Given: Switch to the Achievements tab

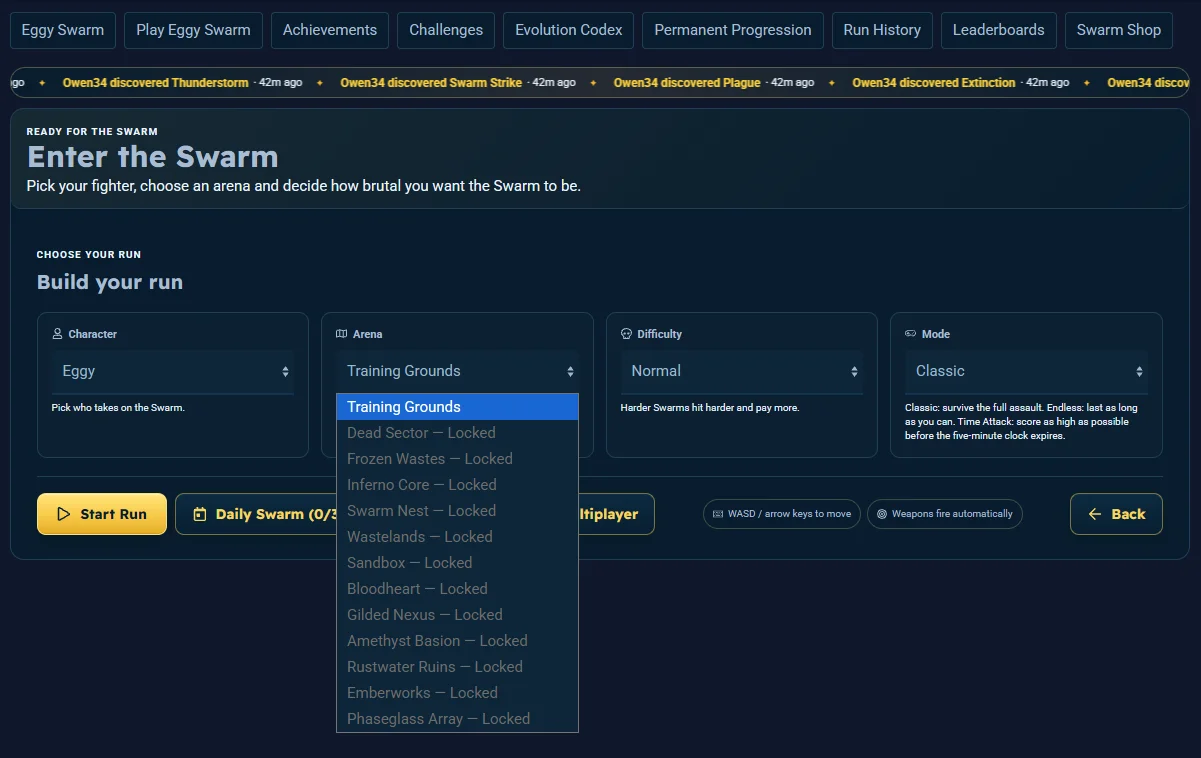Looking at the screenshot, I should click(x=330, y=30).
